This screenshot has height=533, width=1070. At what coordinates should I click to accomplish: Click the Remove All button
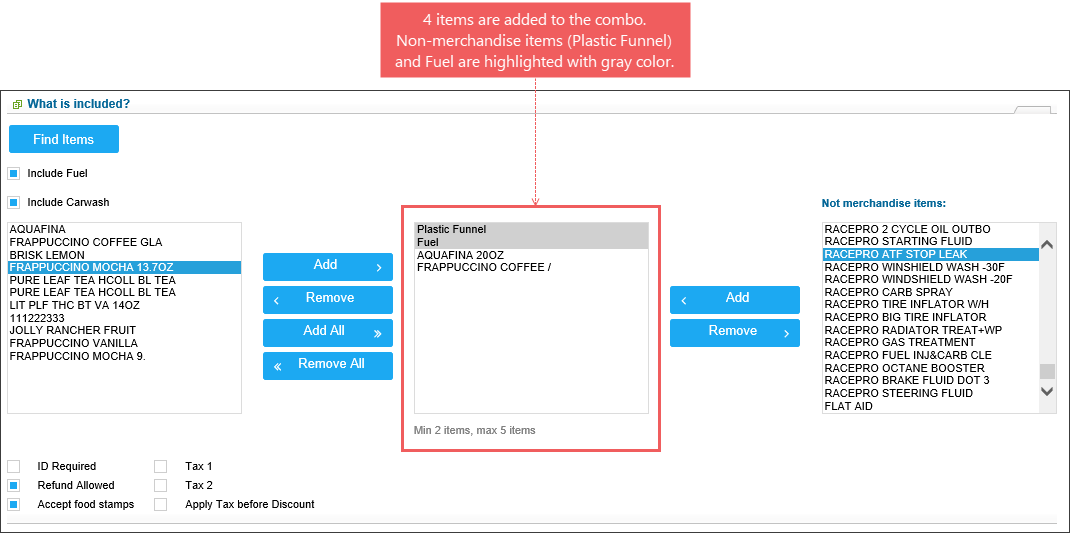[x=328, y=366]
